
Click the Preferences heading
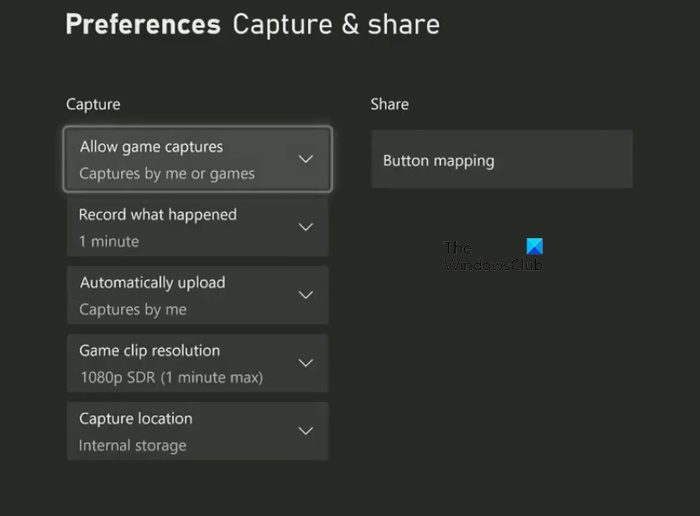point(142,24)
